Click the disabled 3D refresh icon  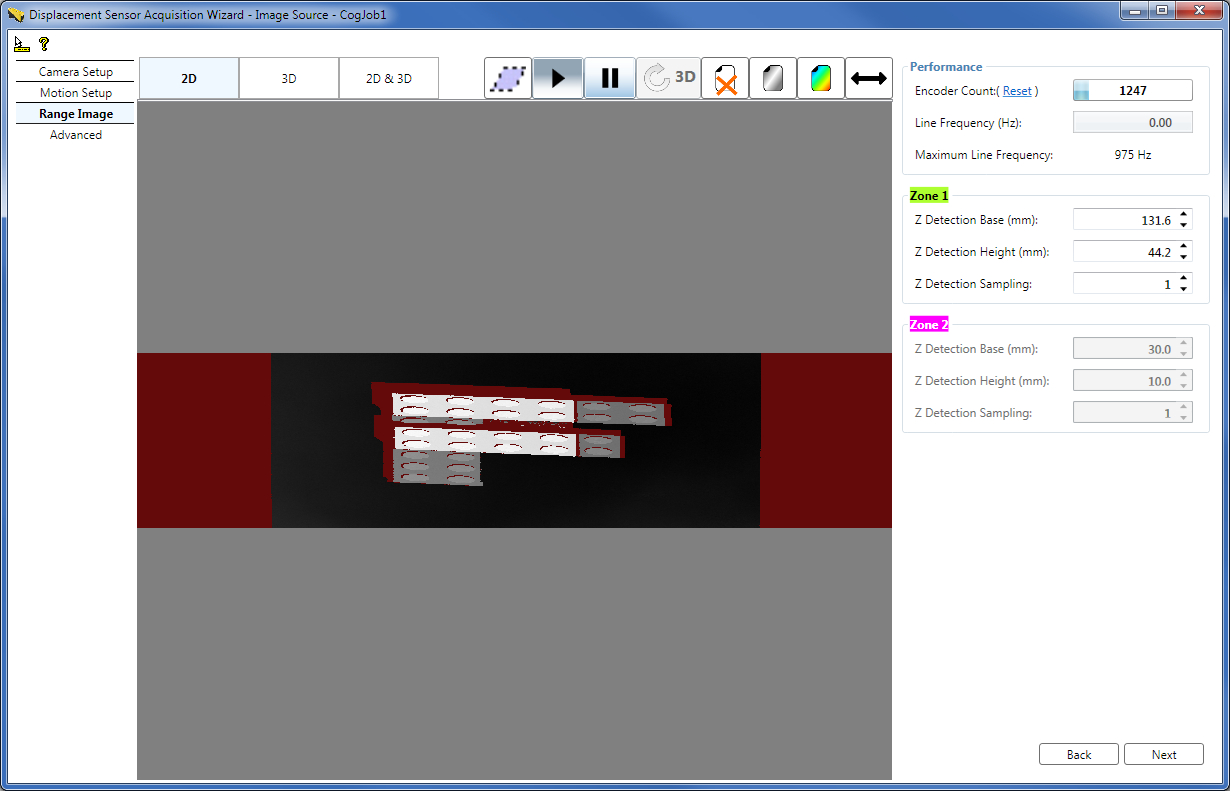coord(668,78)
